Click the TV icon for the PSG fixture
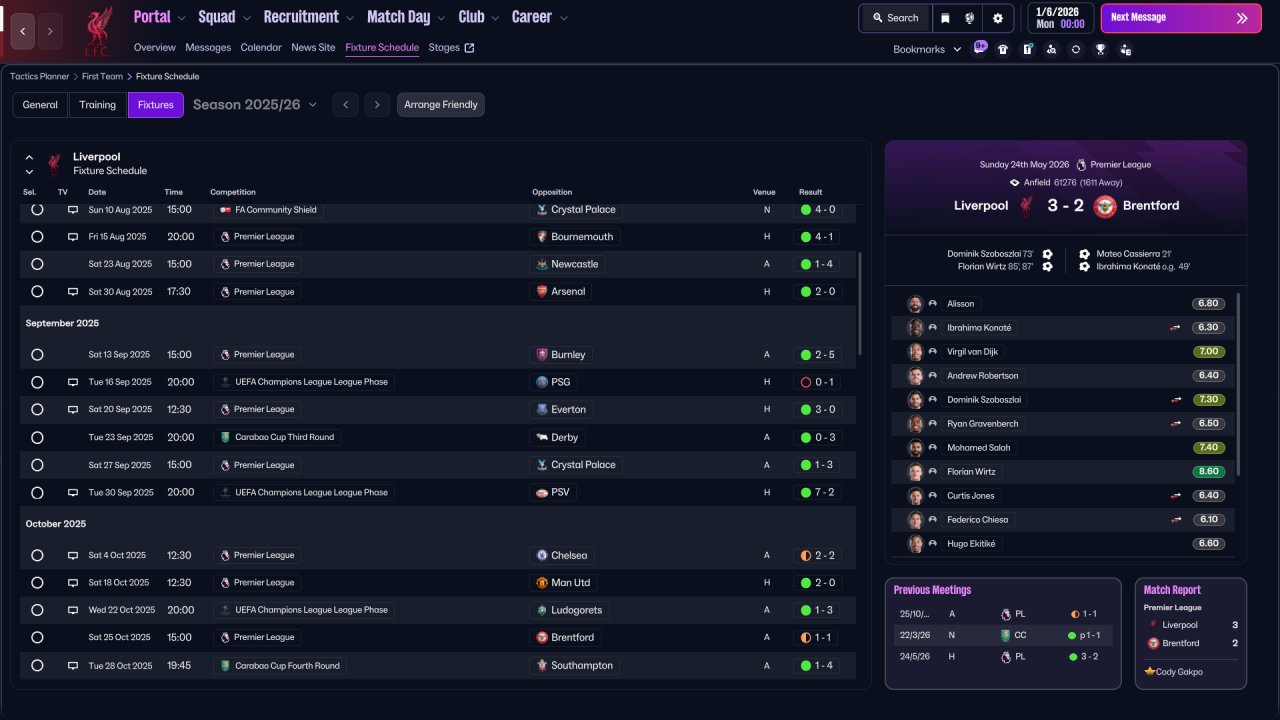 click(x=73, y=382)
